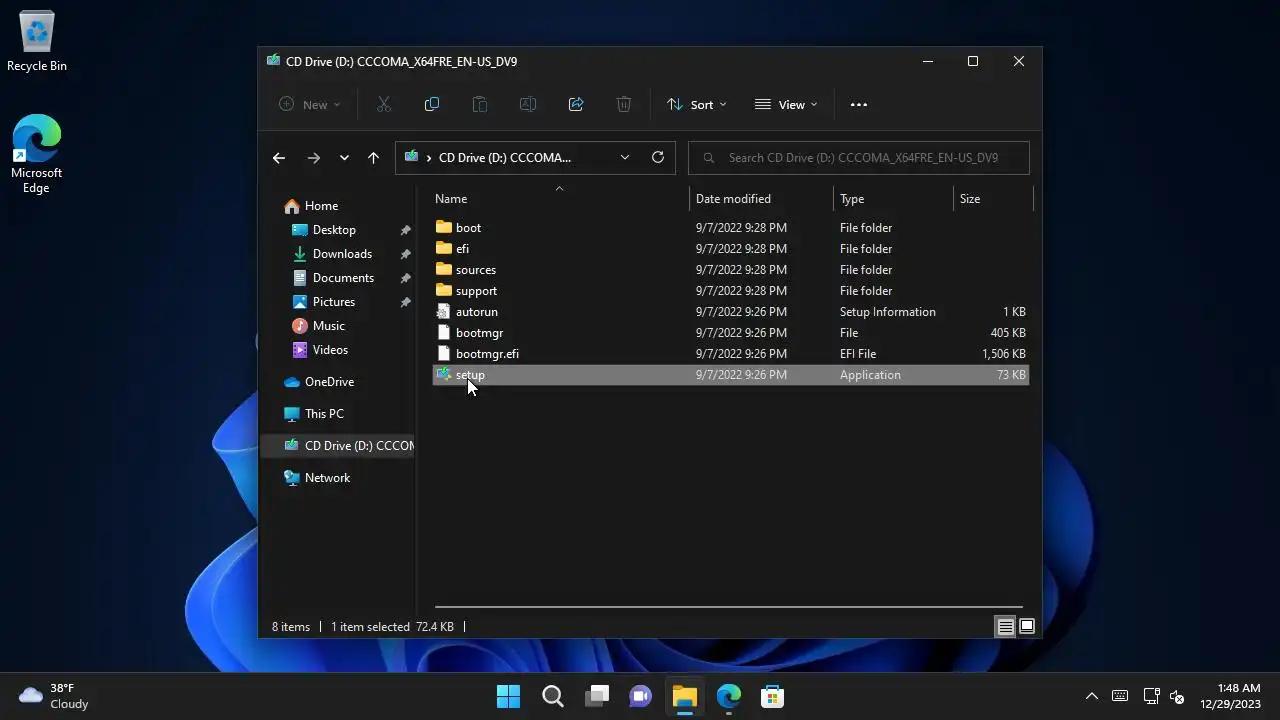Go up one folder level arrow
The height and width of the screenshot is (720, 1280).
[x=373, y=158]
